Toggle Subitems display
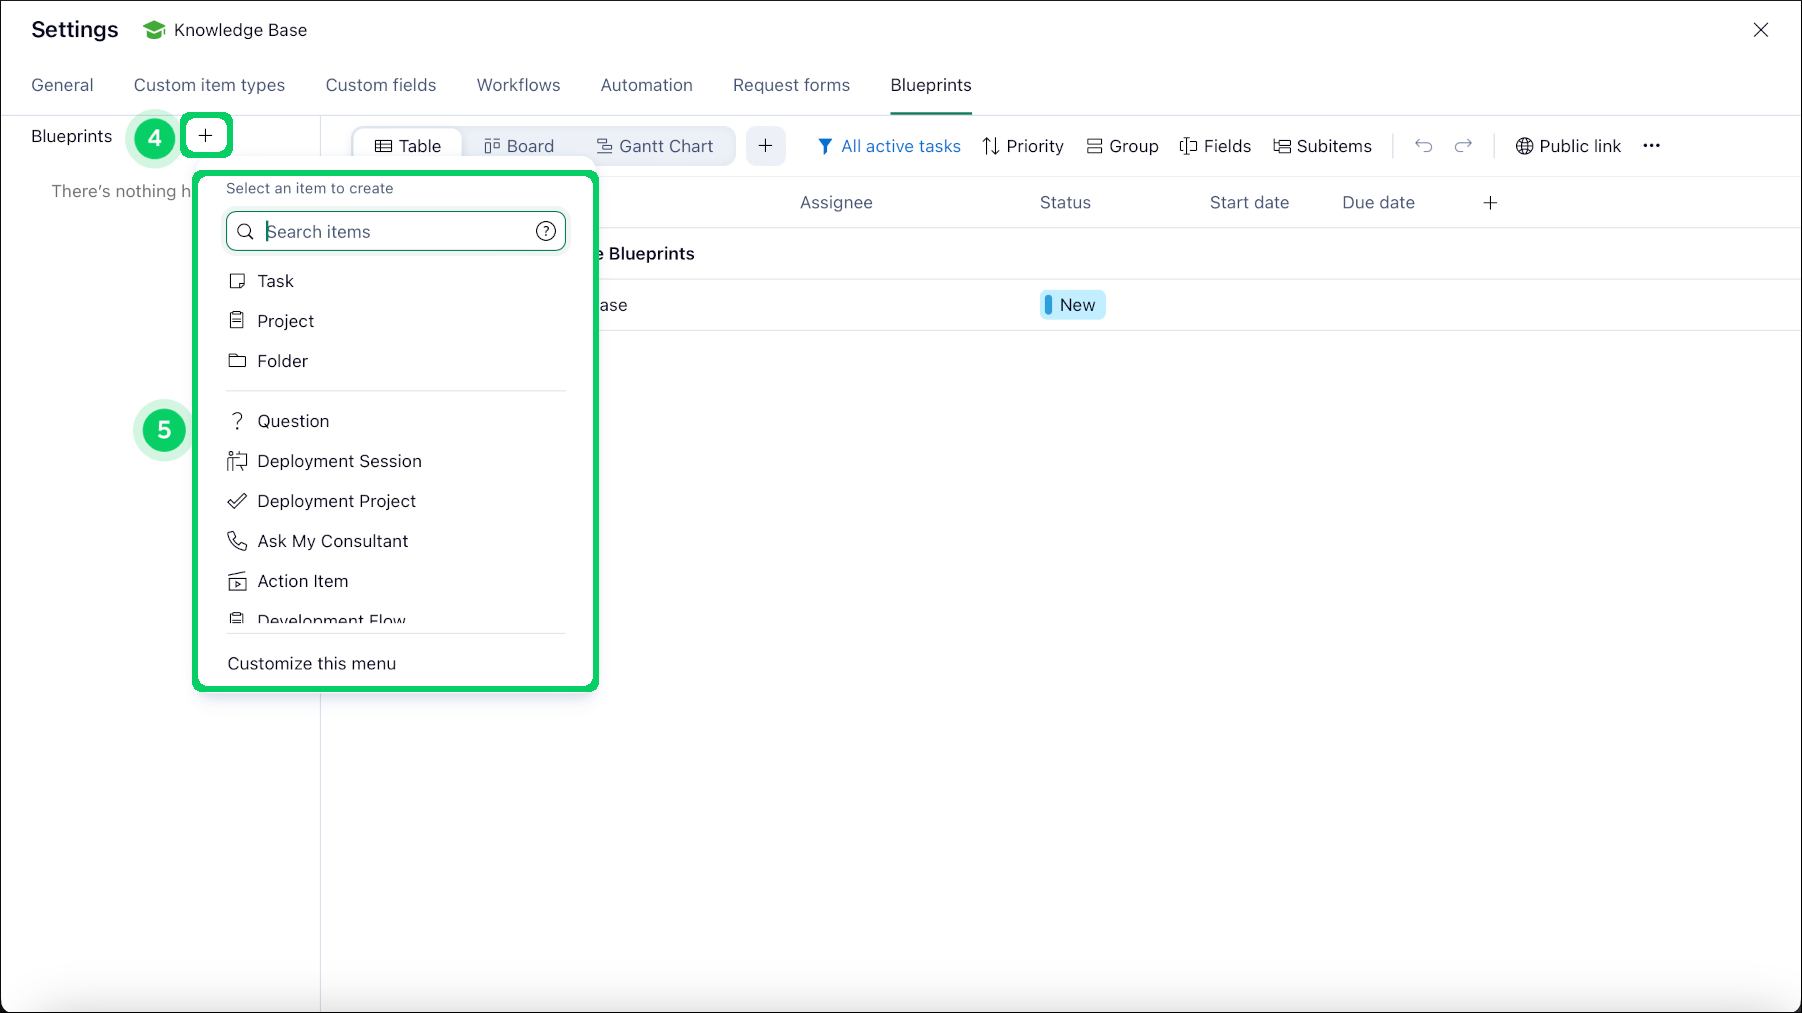The width and height of the screenshot is (1802, 1013). 1322,146
